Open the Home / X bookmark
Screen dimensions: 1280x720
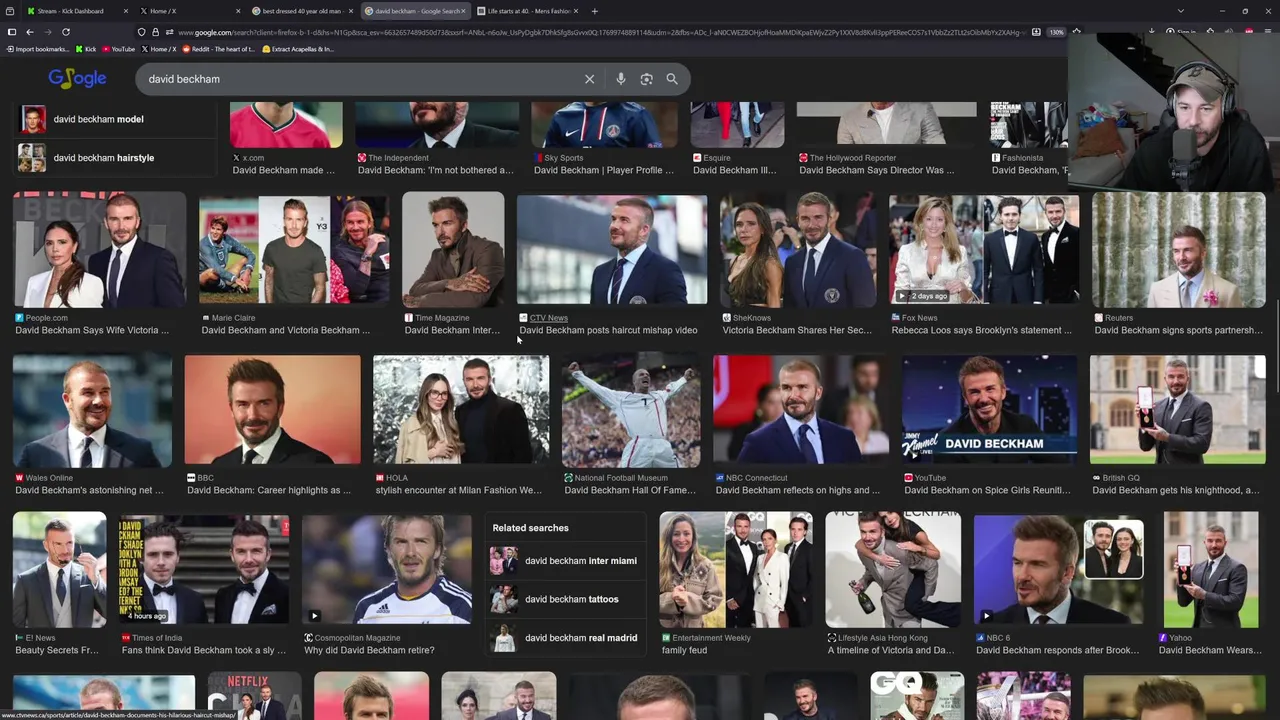tap(159, 49)
